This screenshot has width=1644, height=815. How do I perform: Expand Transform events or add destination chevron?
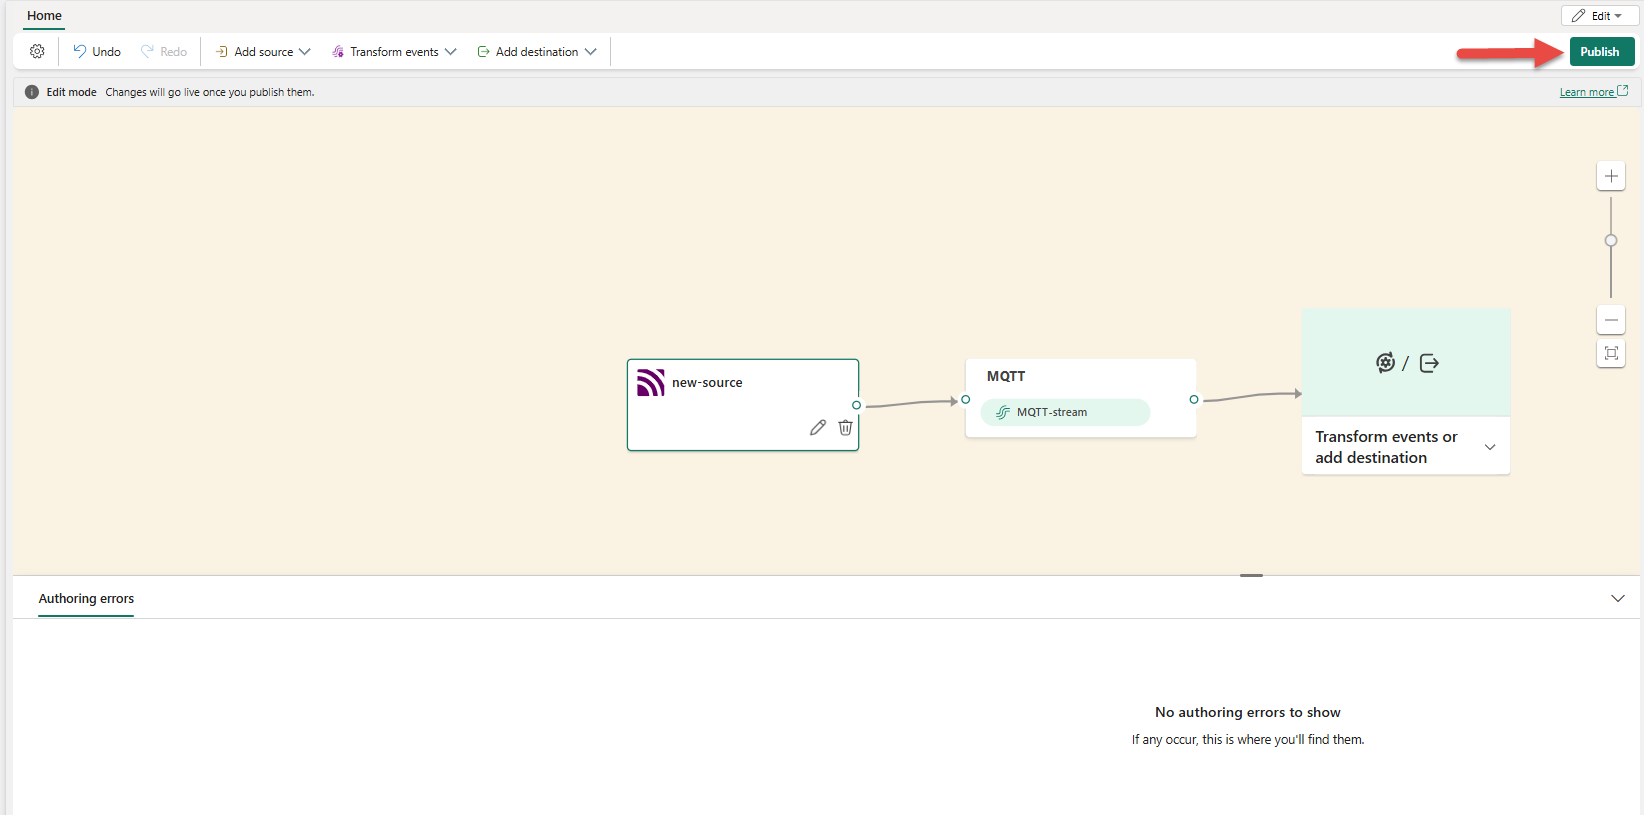click(1490, 447)
